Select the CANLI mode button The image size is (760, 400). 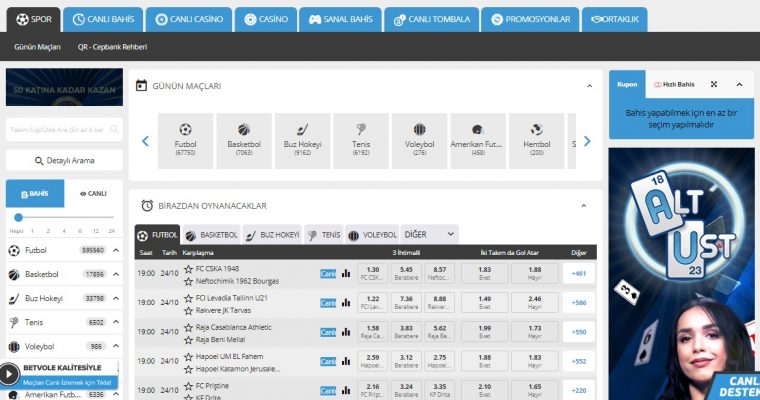93,193
